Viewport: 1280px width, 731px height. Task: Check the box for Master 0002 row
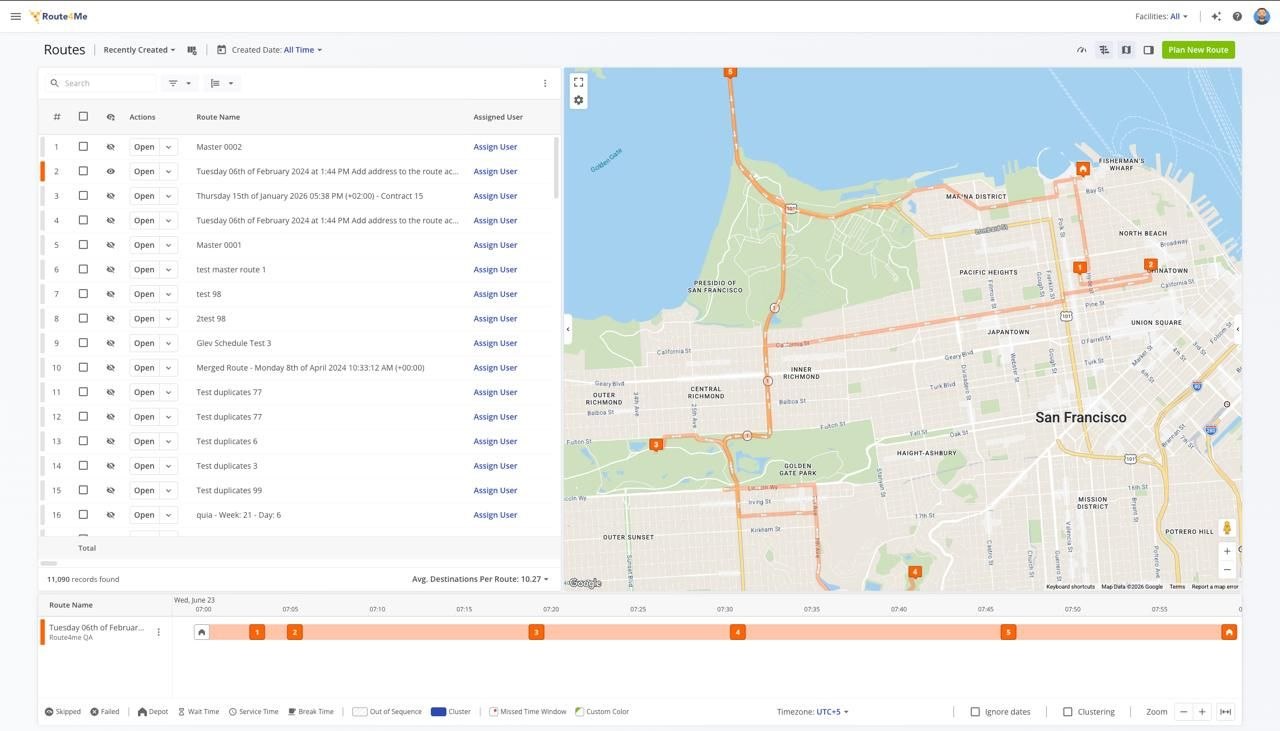(x=83, y=147)
